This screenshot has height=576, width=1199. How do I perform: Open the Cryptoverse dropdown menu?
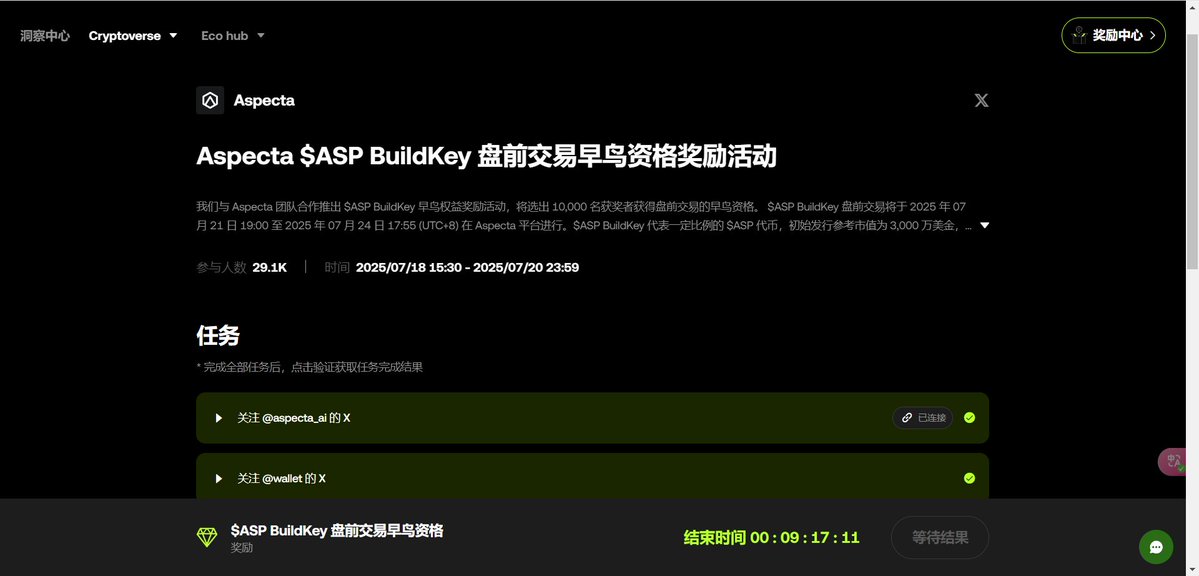(x=133, y=36)
